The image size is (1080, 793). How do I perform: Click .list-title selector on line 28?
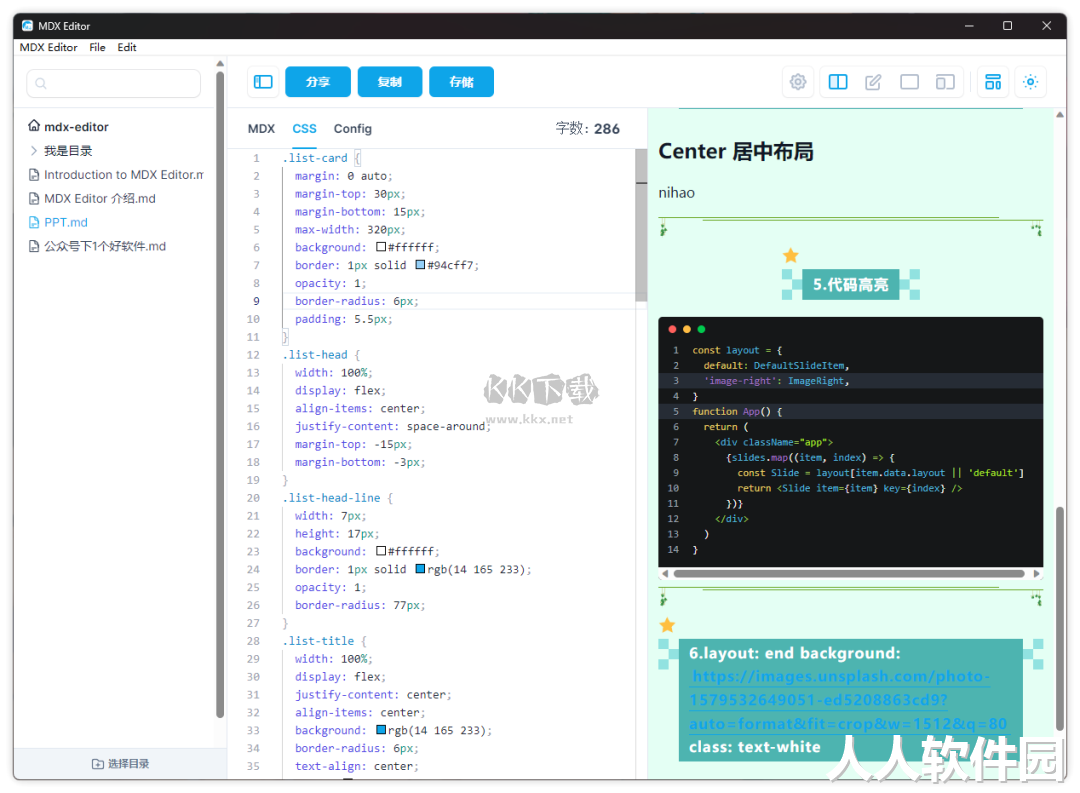(318, 641)
